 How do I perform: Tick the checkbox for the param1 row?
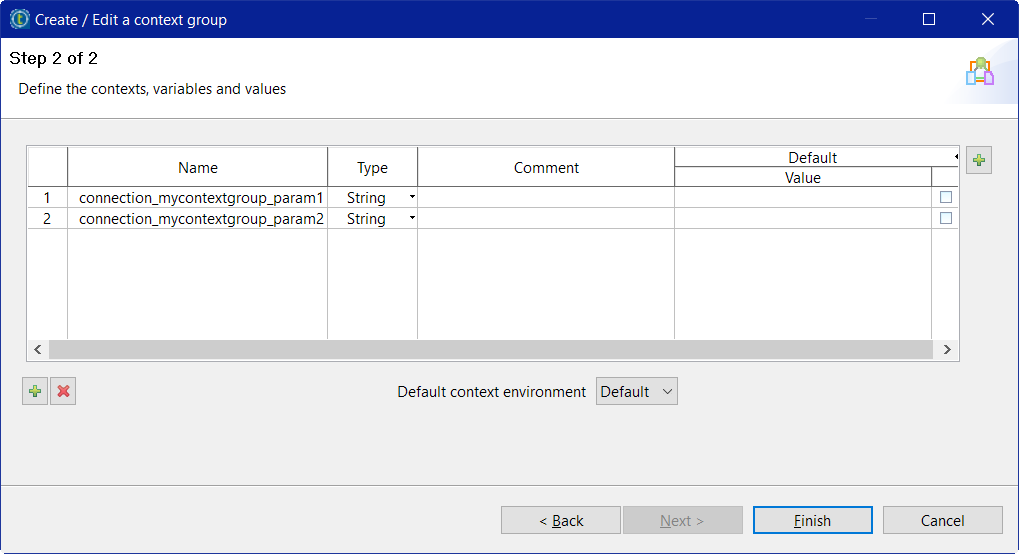point(946,197)
